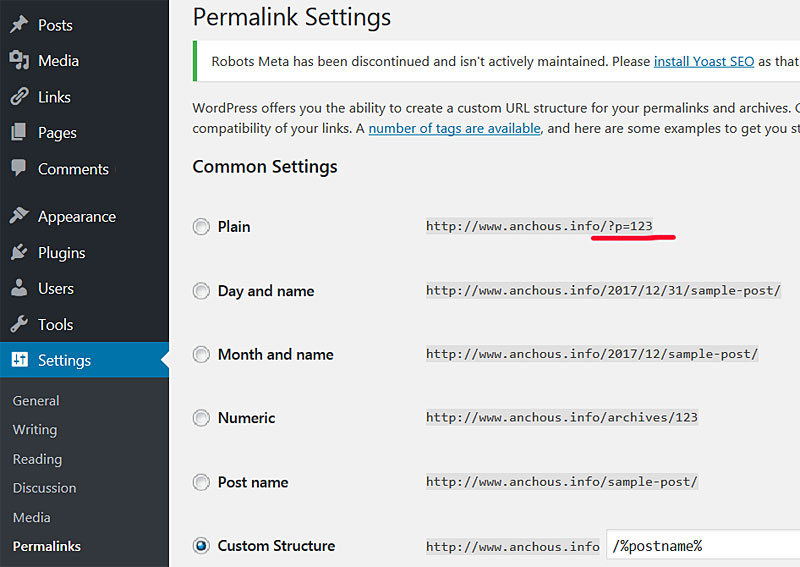Choose the Day and name radio option

(x=201, y=291)
